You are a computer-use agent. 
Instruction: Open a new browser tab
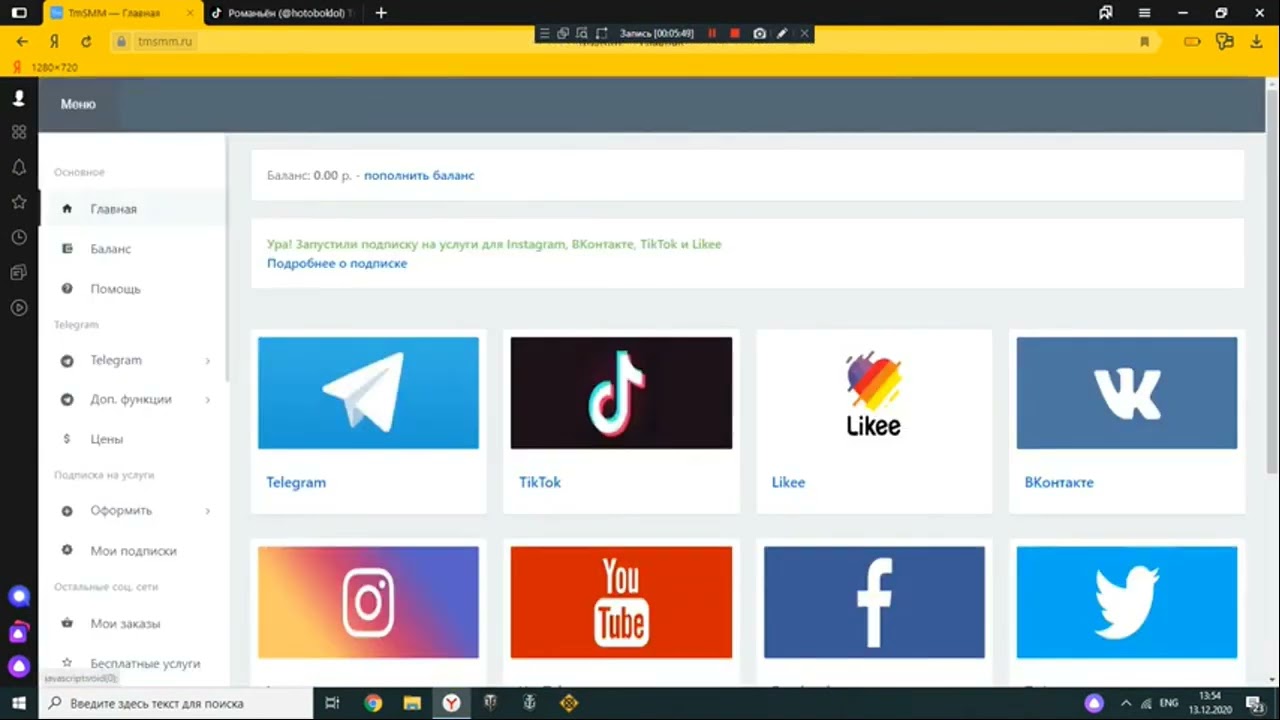(x=381, y=13)
